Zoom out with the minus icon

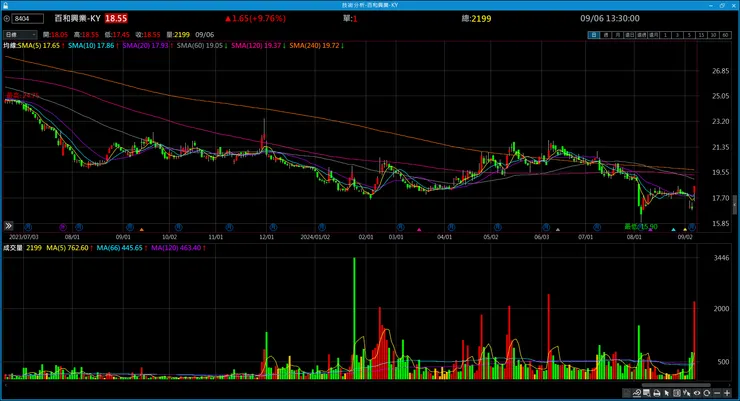point(717,393)
